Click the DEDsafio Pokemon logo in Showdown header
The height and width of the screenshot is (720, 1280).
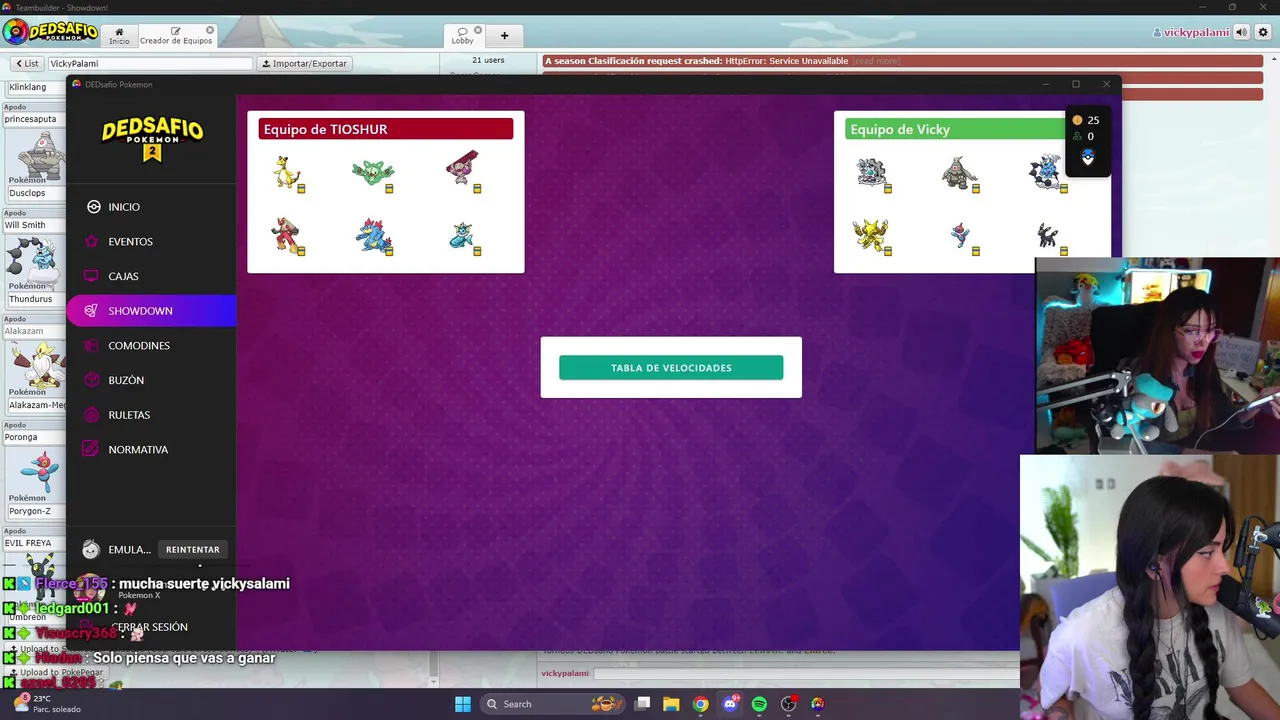[x=50, y=32]
